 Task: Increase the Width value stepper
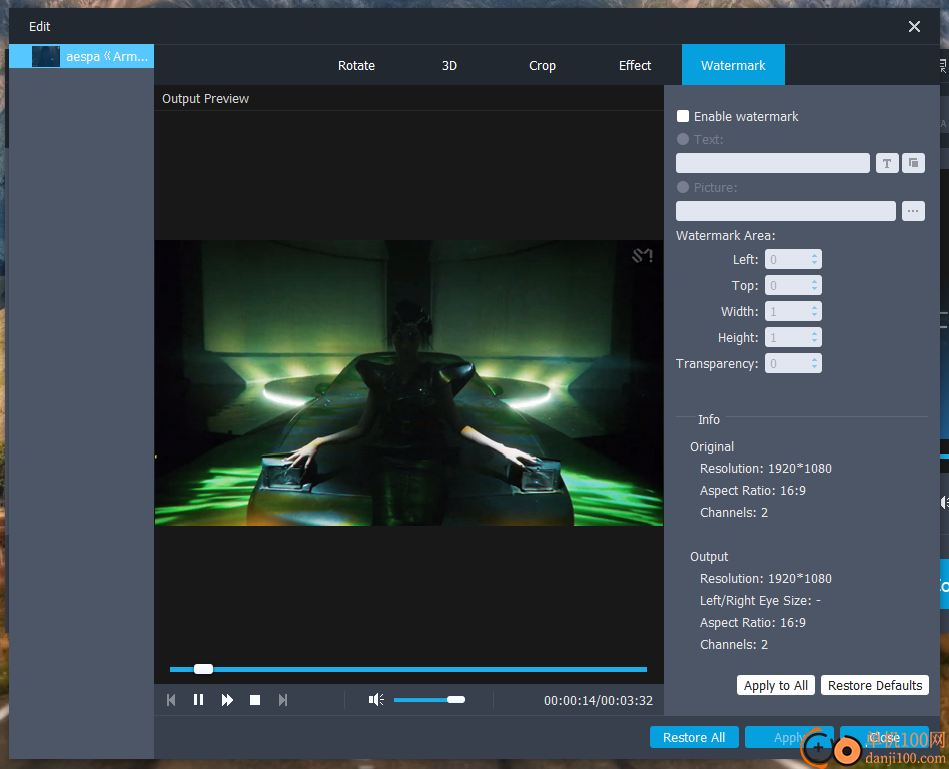(815, 307)
